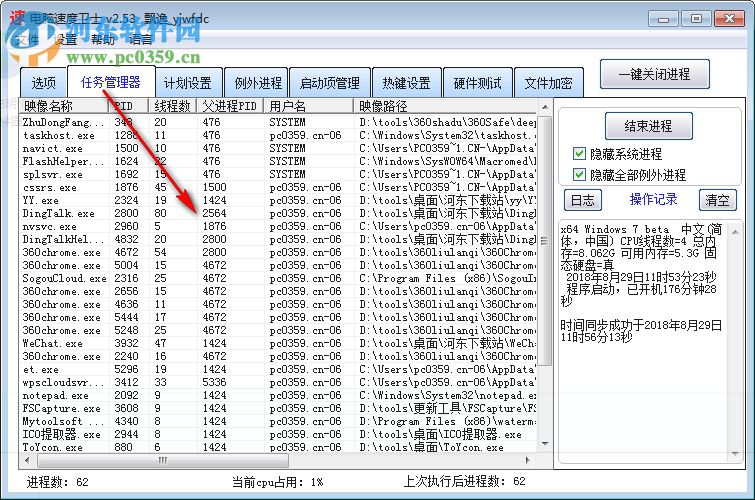Viewport: 755px width, 500px height.
Task: Open the 选项 tab
Action: (43, 83)
